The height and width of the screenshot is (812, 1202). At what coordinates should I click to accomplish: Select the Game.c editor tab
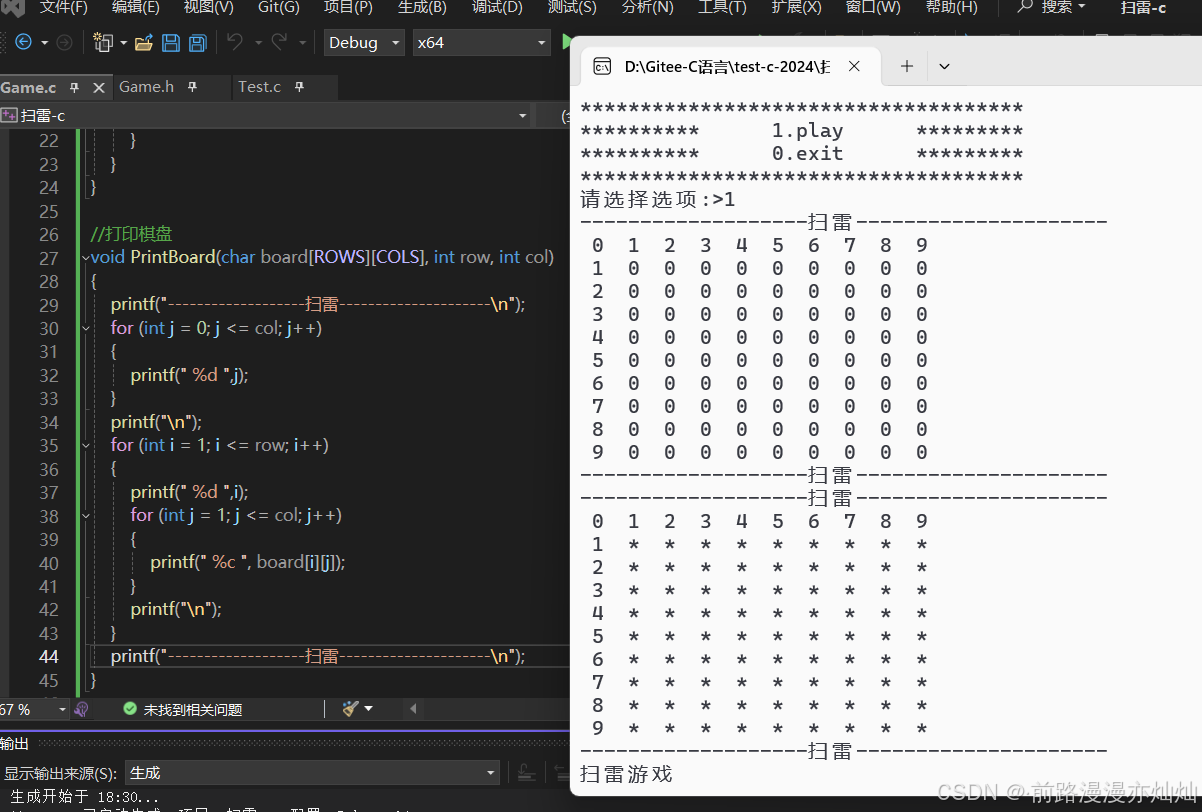point(29,87)
